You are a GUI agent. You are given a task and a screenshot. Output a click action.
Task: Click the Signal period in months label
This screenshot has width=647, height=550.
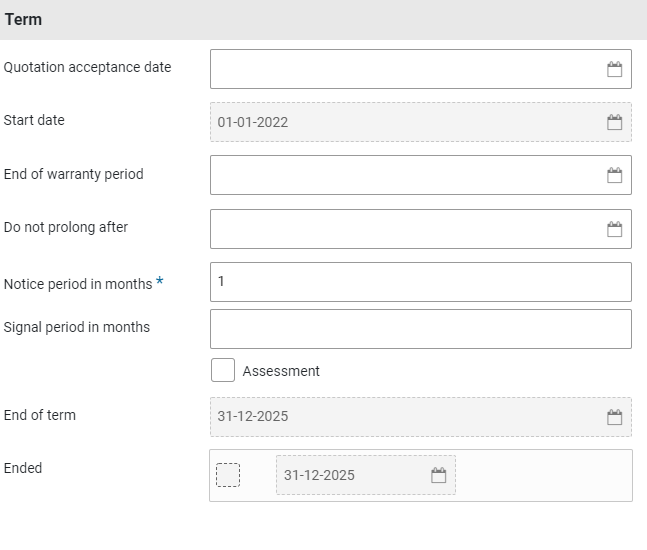point(77,327)
